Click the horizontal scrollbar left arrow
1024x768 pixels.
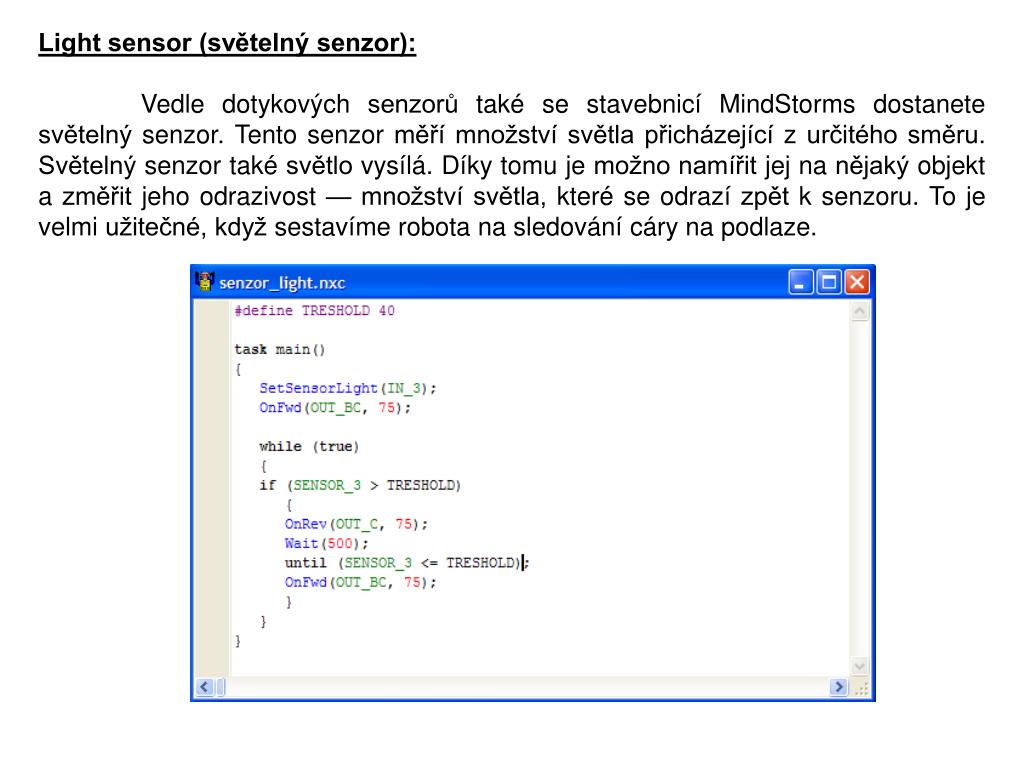204,687
